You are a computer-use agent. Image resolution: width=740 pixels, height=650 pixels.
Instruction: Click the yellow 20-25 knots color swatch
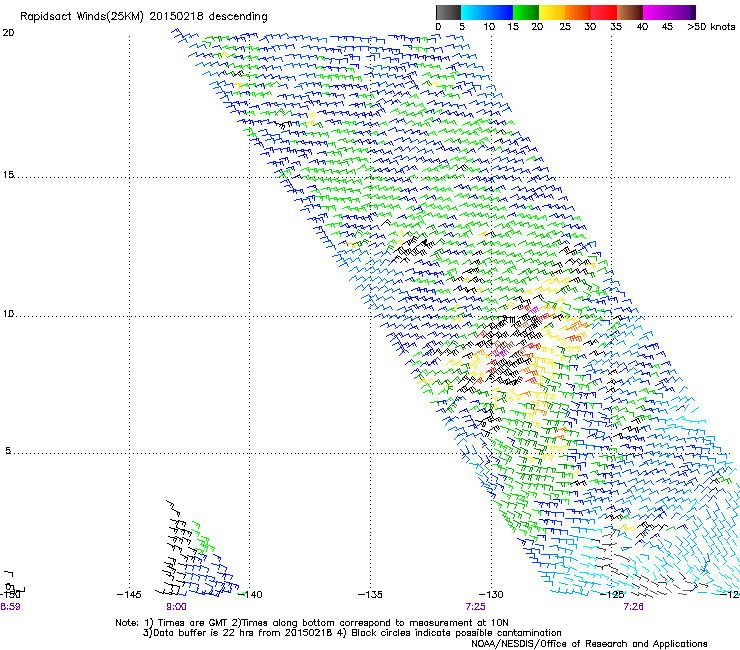point(552,12)
